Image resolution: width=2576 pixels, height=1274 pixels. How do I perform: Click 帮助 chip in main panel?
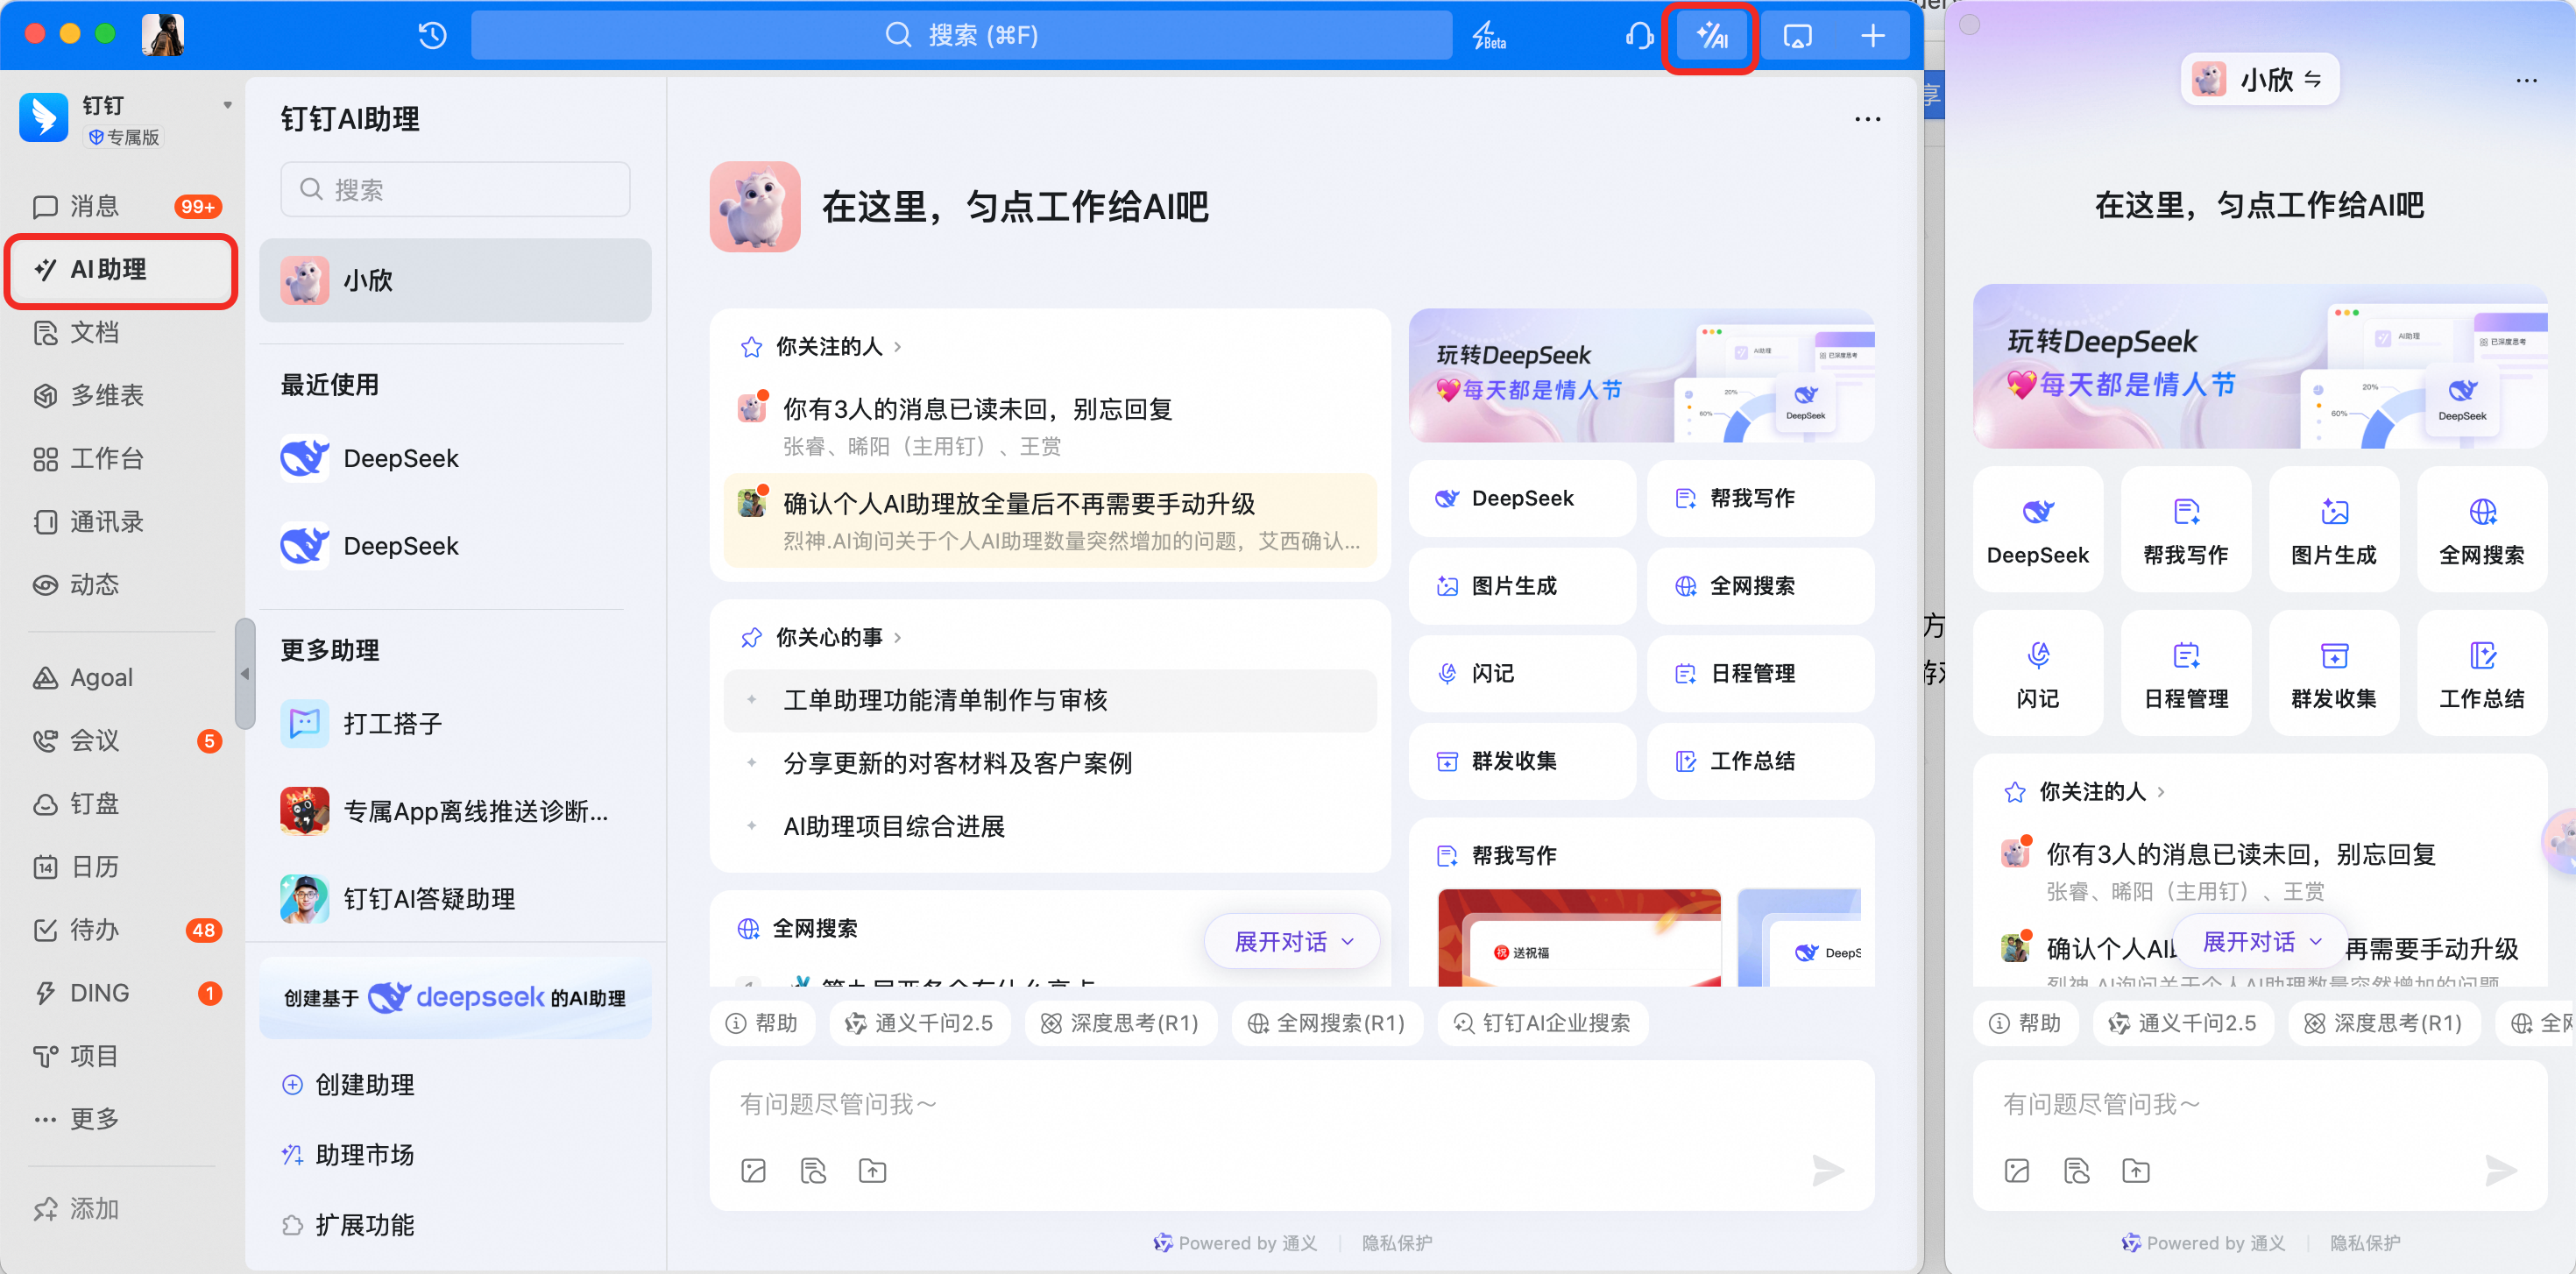(762, 1023)
